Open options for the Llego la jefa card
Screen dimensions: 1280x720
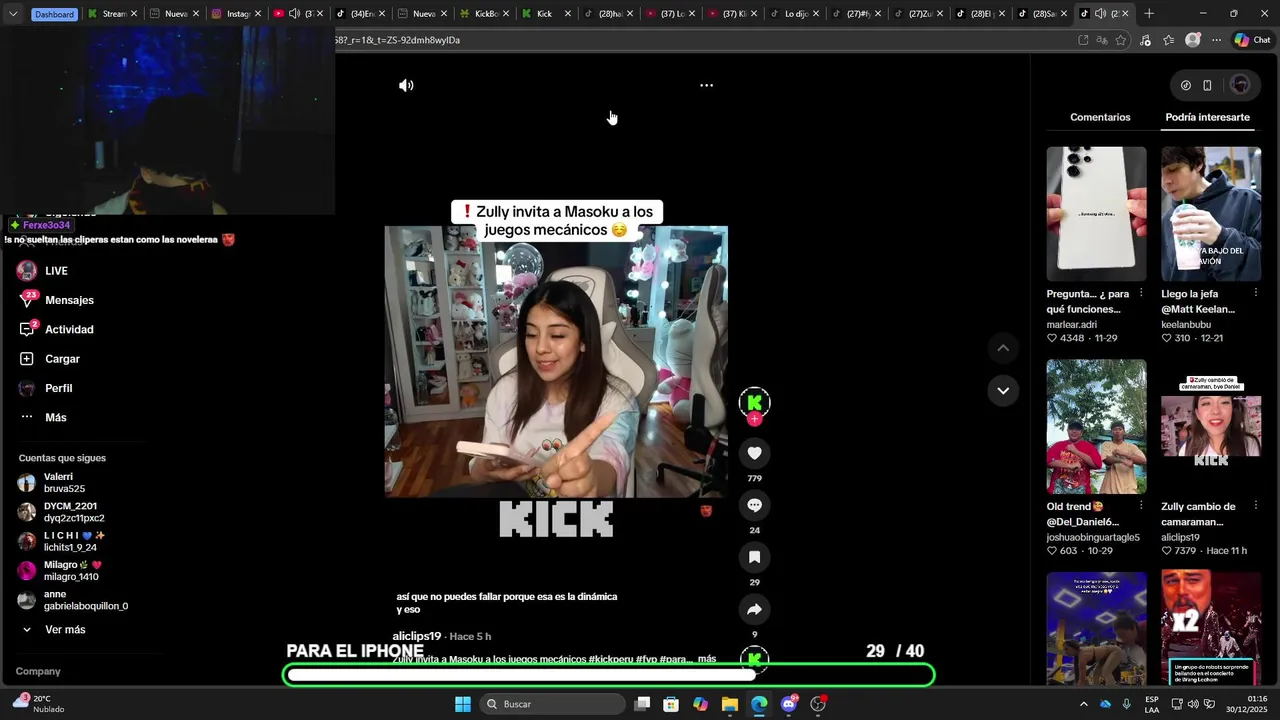point(1256,293)
